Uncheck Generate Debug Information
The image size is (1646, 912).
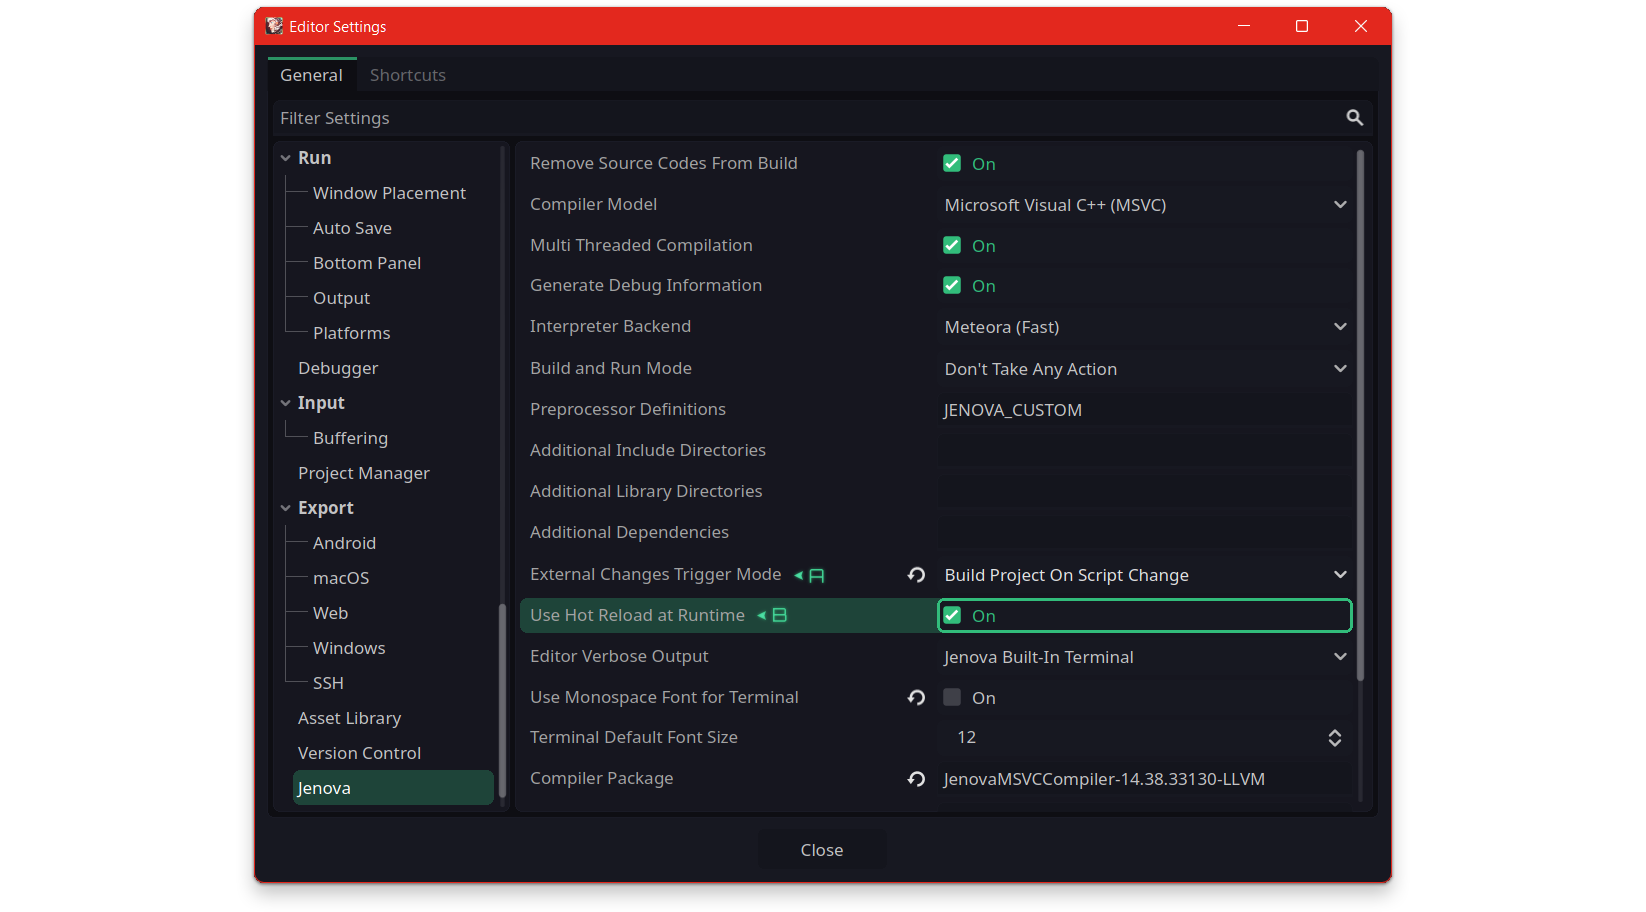pos(952,286)
